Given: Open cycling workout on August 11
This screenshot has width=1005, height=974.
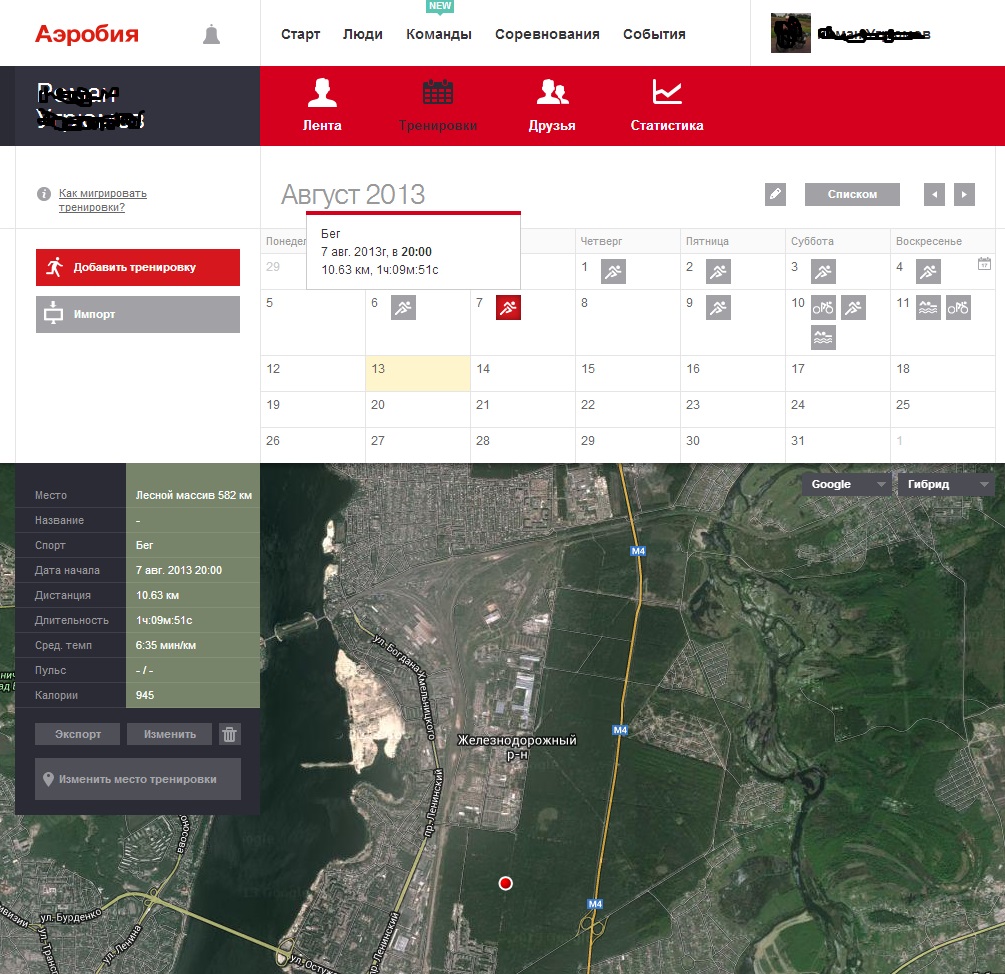Looking at the screenshot, I should pos(958,308).
